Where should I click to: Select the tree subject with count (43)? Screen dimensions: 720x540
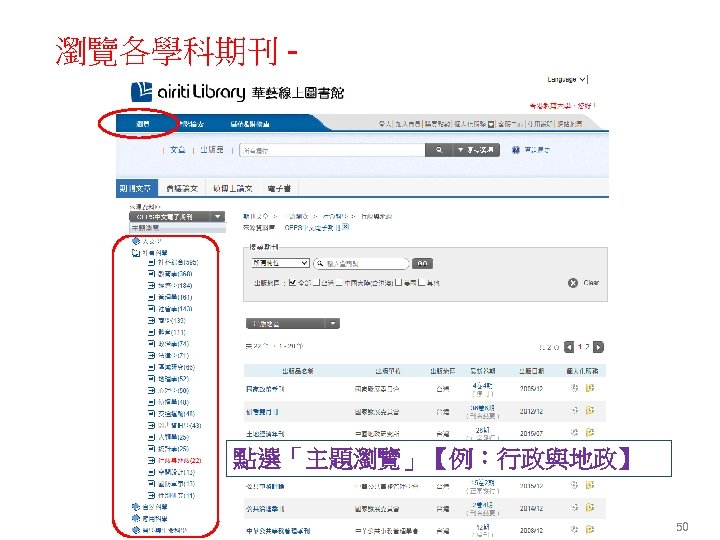click(x=180, y=425)
